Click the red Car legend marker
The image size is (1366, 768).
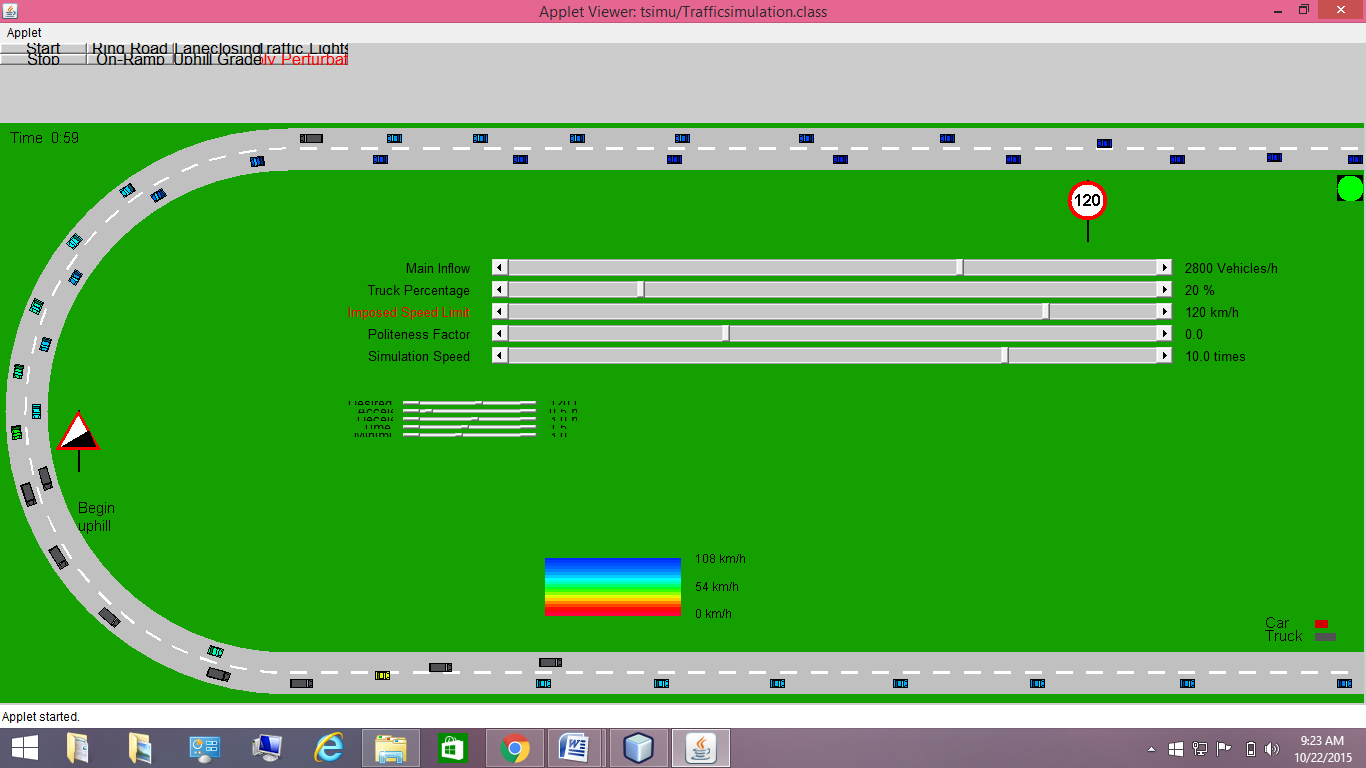1321,624
